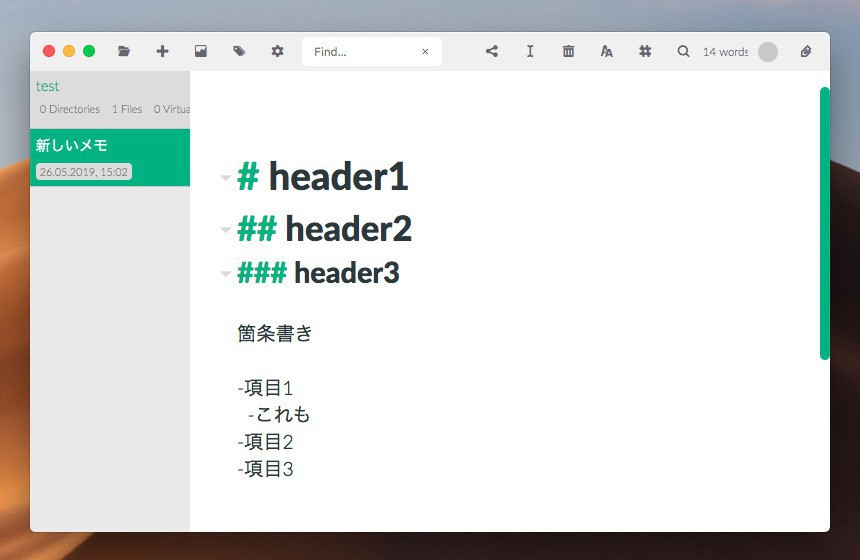Collapse the header3 section fold arrow
This screenshot has height=560, width=860.
click(x=225, y=273)
